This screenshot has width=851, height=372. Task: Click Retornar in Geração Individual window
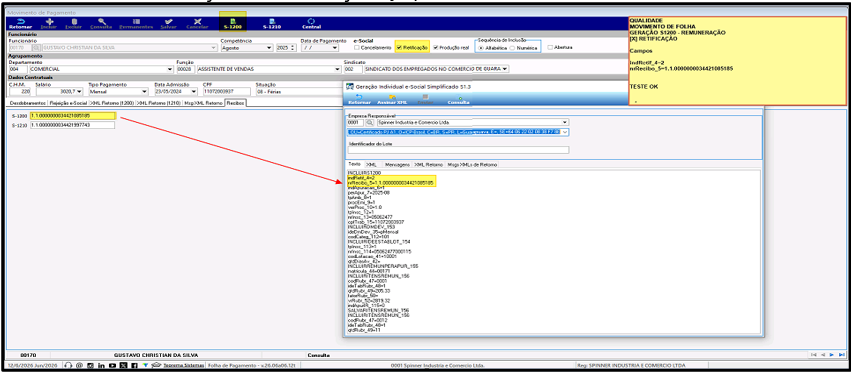[x=358, y=99]
